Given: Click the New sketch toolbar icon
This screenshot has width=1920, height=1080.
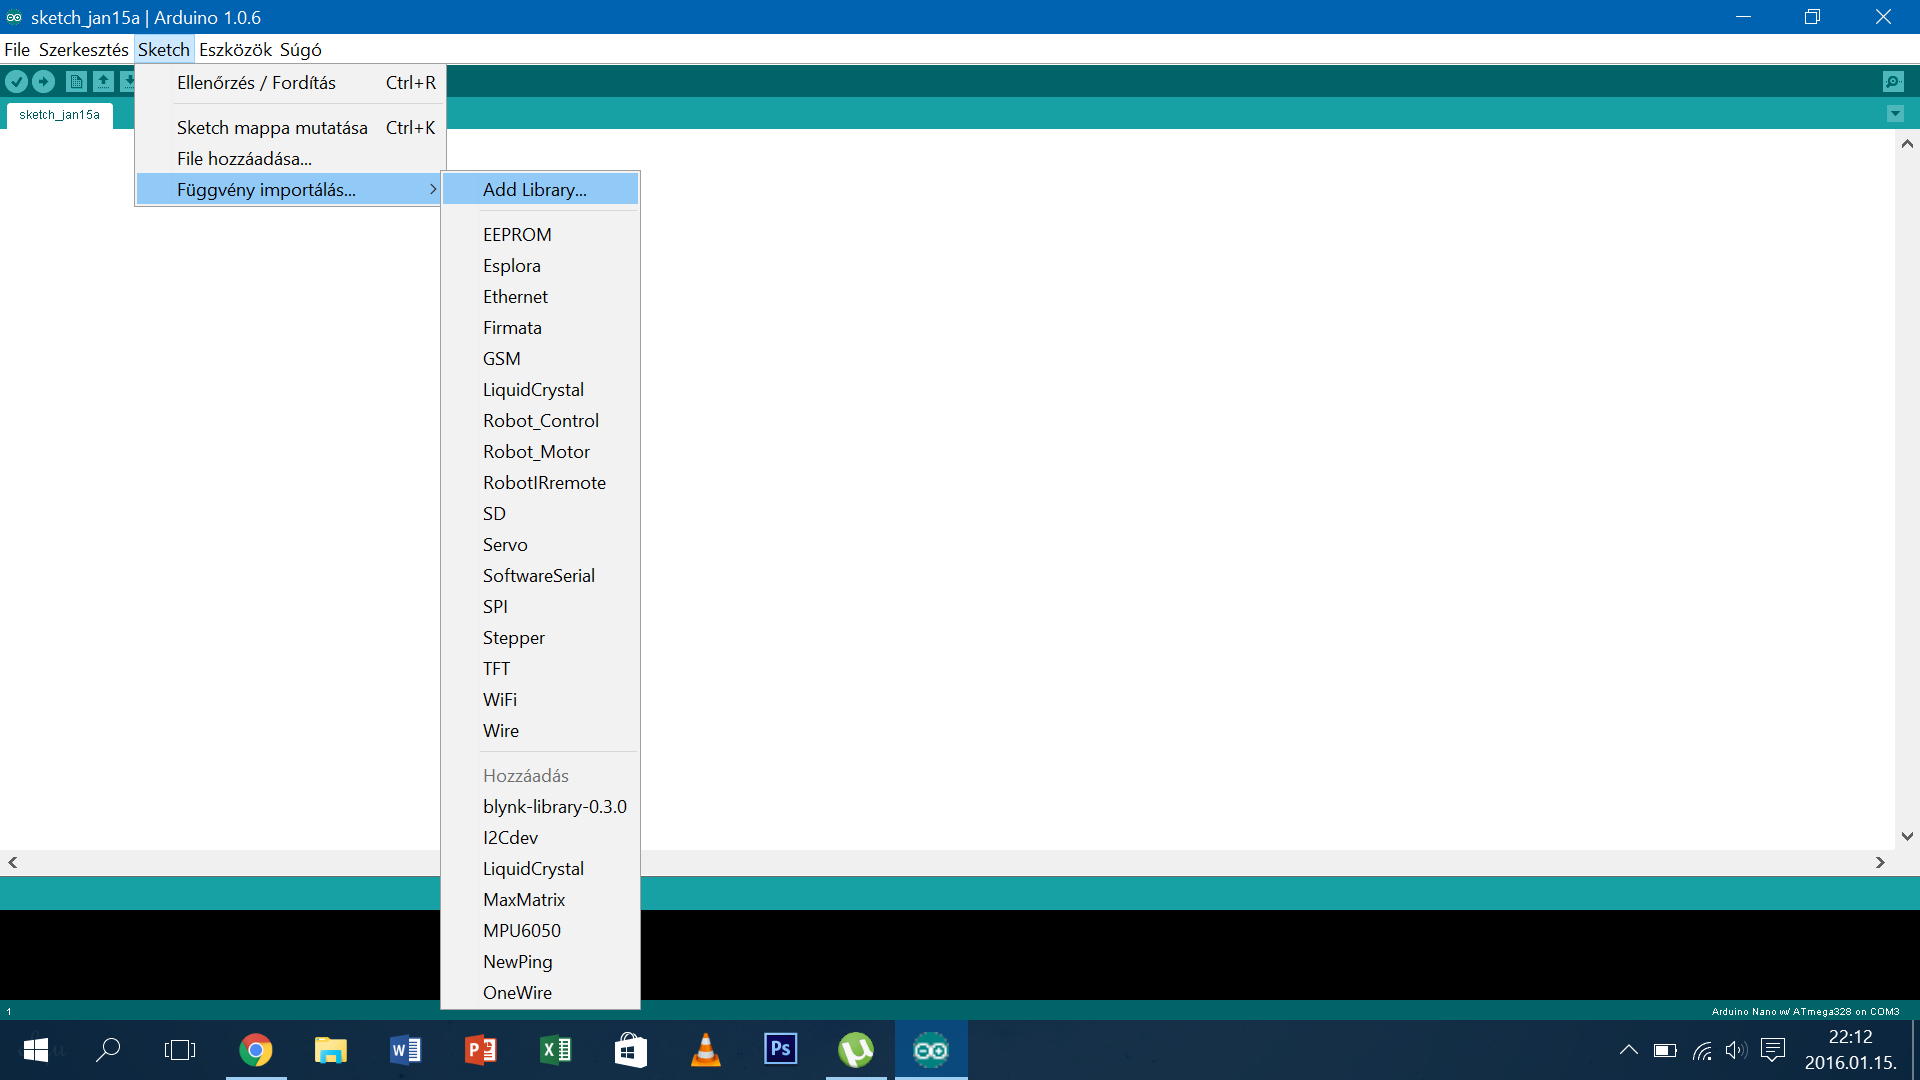Looking at the screenshot, I should [x=76, y=82].
